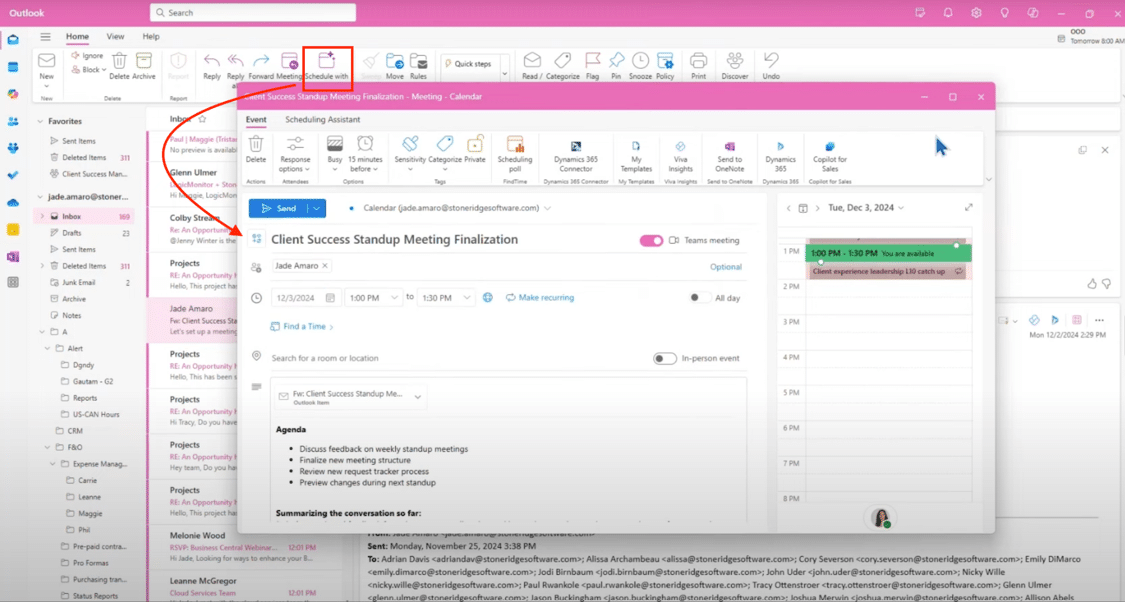Turn on In-person event toggle
Screen dimensions: 1125x602
point(664,358)
